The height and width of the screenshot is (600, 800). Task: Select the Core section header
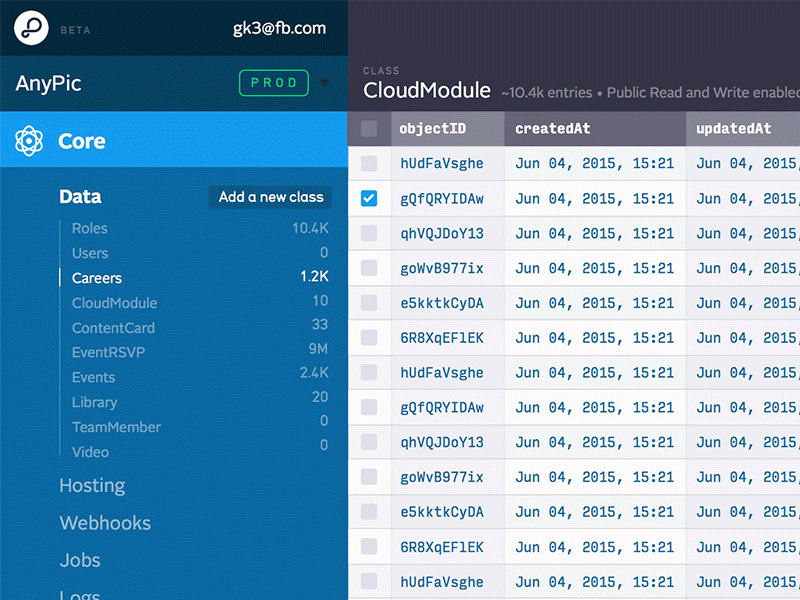[173, 139]
